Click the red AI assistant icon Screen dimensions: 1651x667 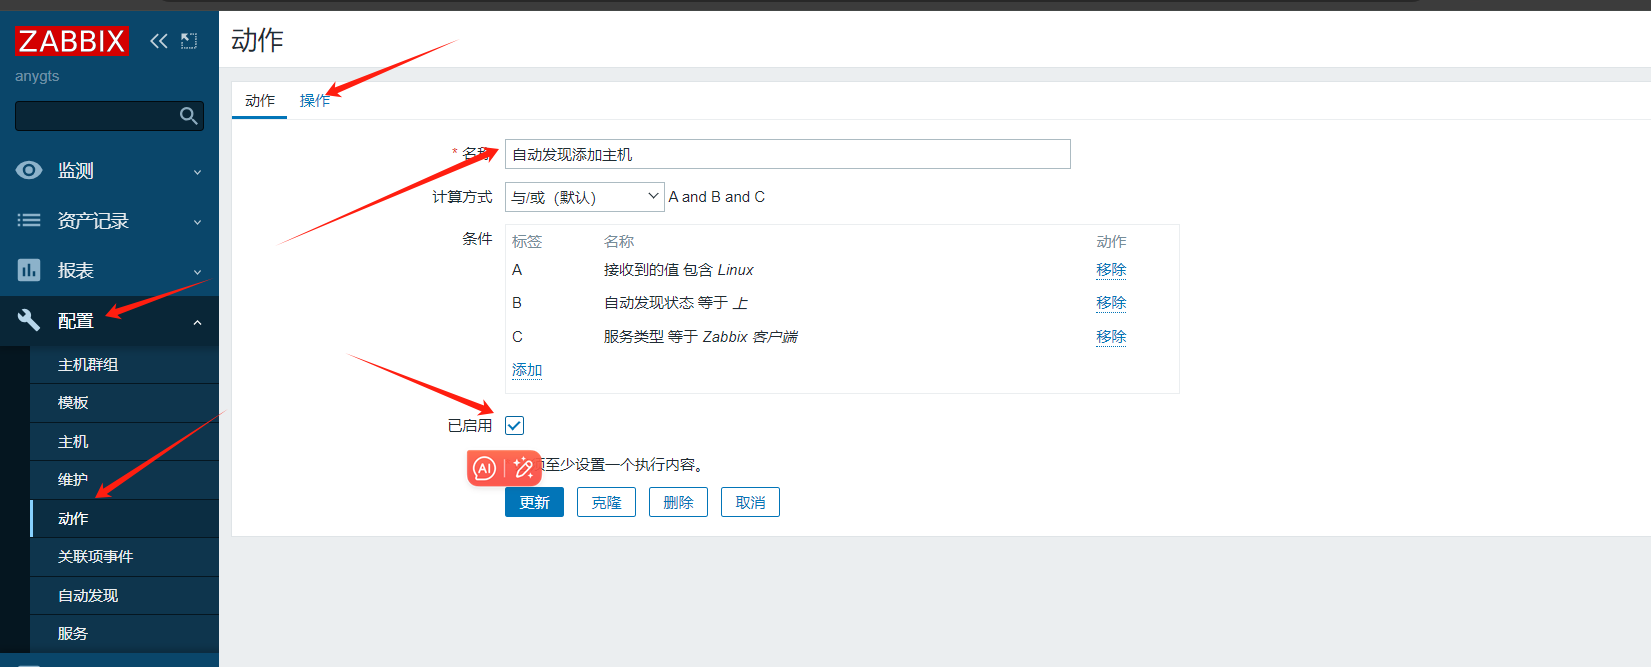pyautogui.click(x=485, y=468)
